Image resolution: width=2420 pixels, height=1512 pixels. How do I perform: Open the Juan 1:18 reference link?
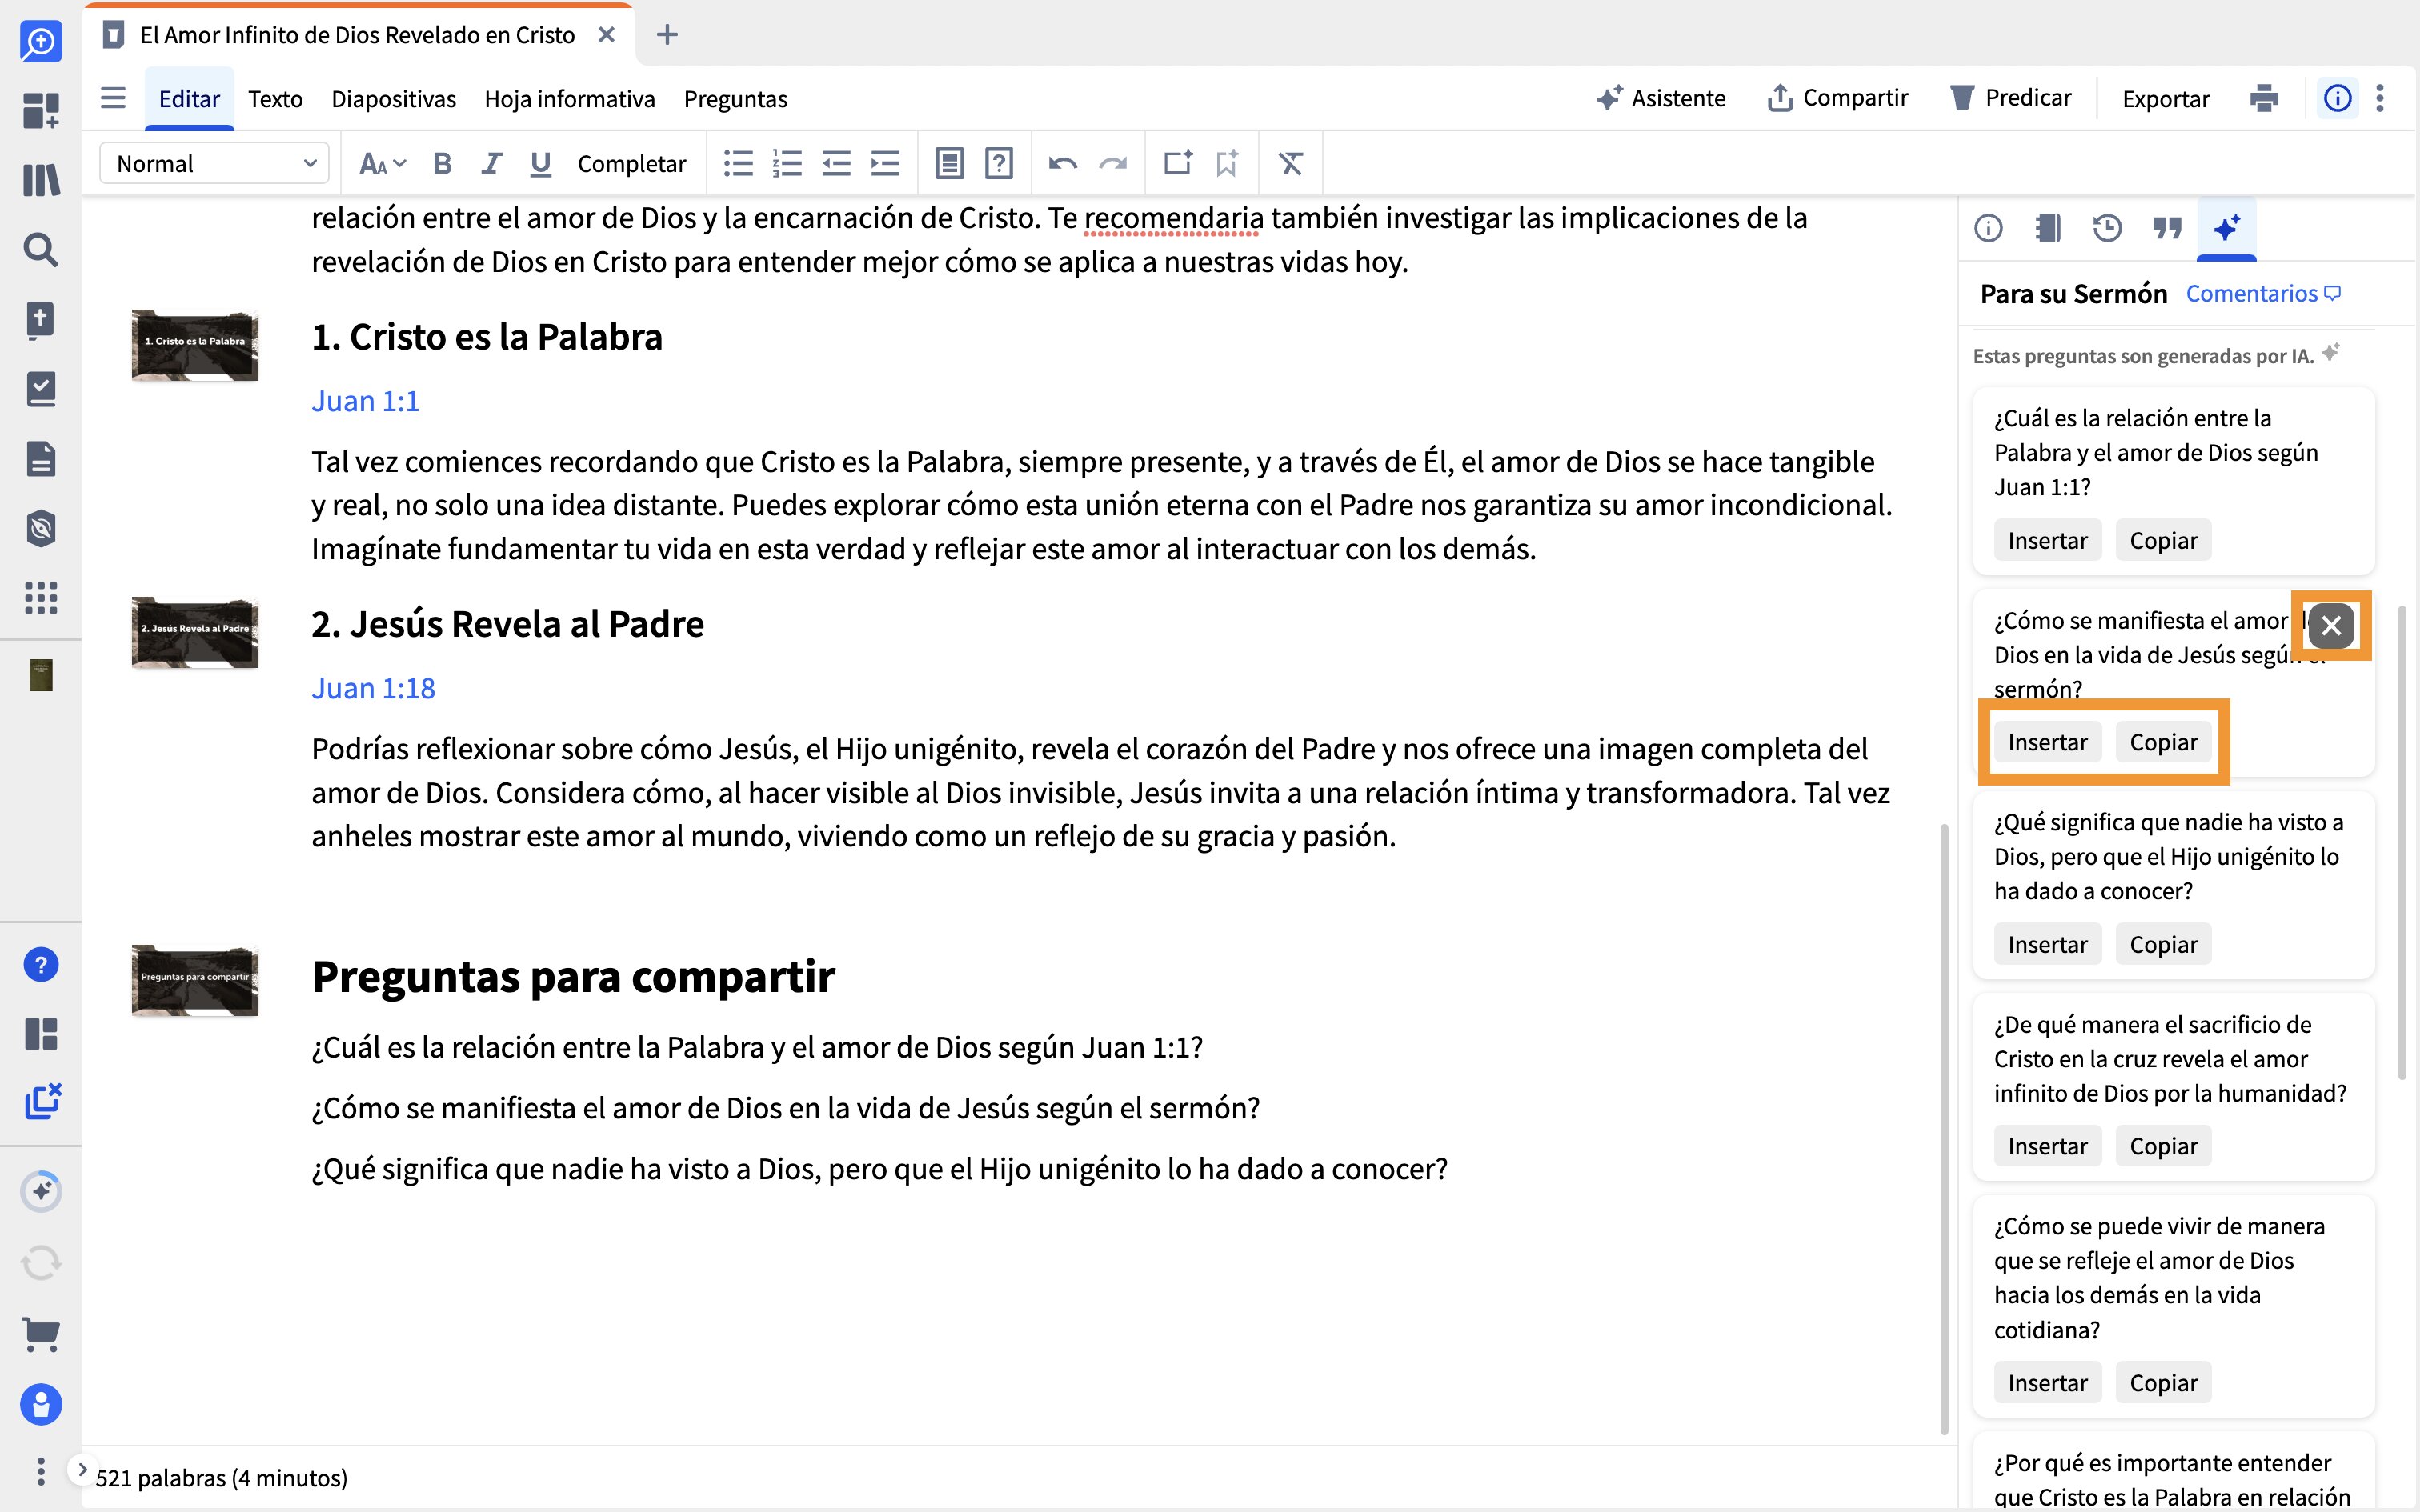[x=373, y=688]
